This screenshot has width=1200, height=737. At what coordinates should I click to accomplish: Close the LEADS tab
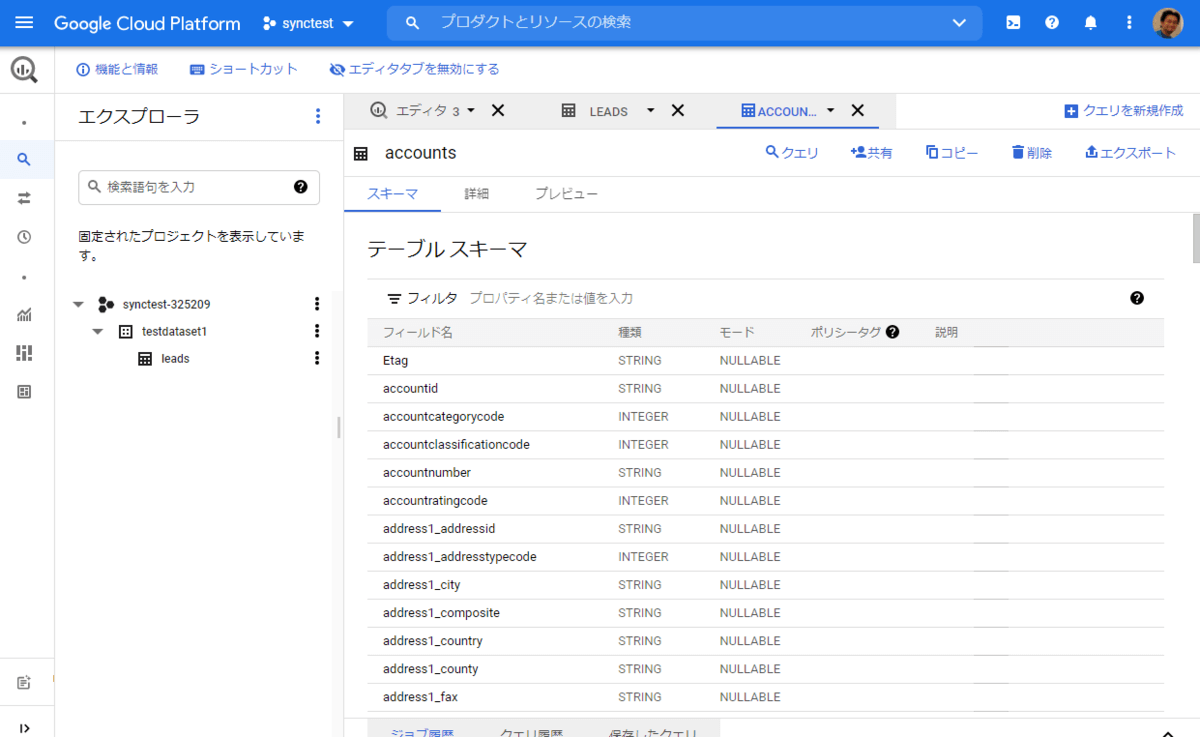(x=677, y=111)
